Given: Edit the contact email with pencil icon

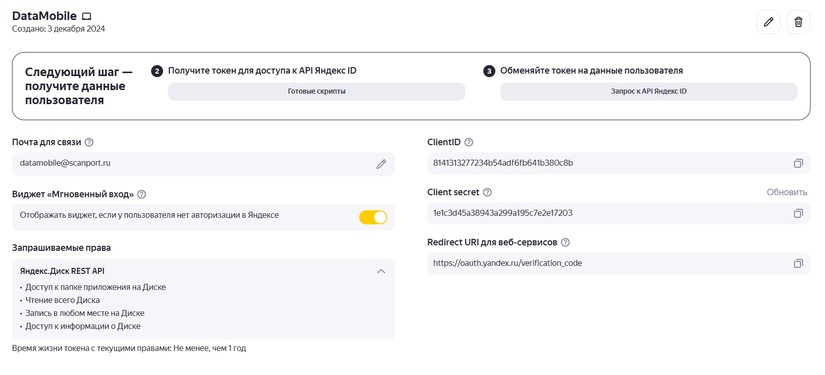Looking at the screenshot, I should 381,164.
